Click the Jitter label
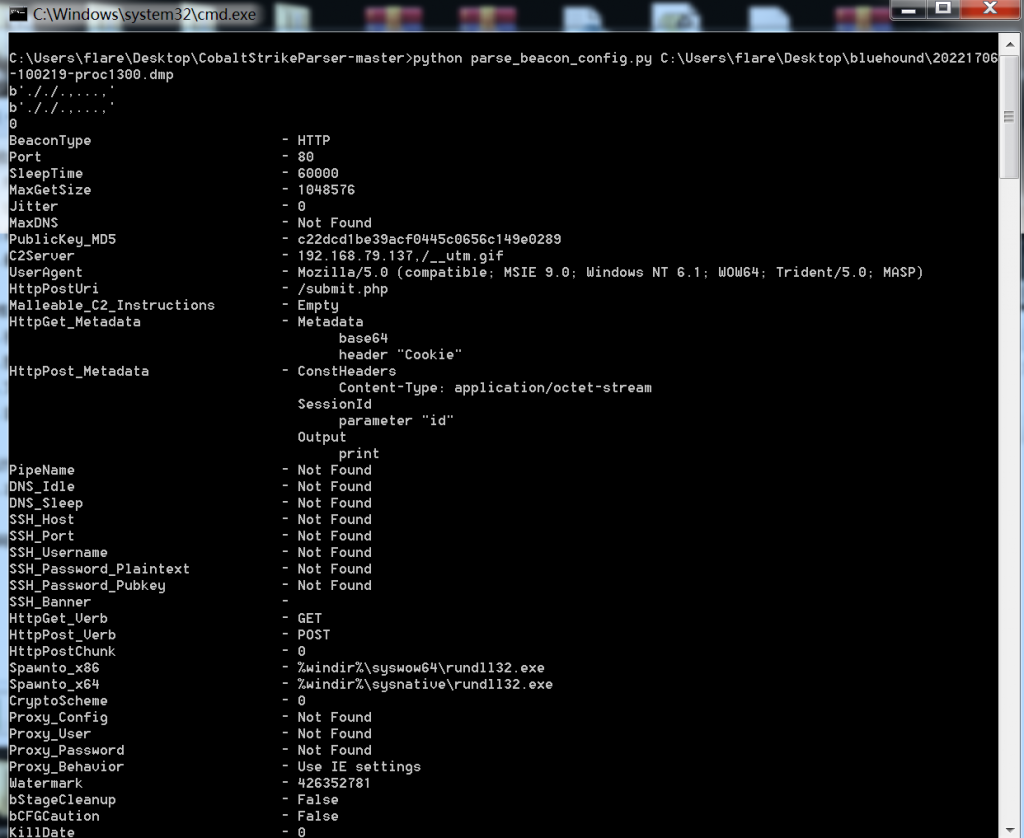 click(x=33, y=206)
